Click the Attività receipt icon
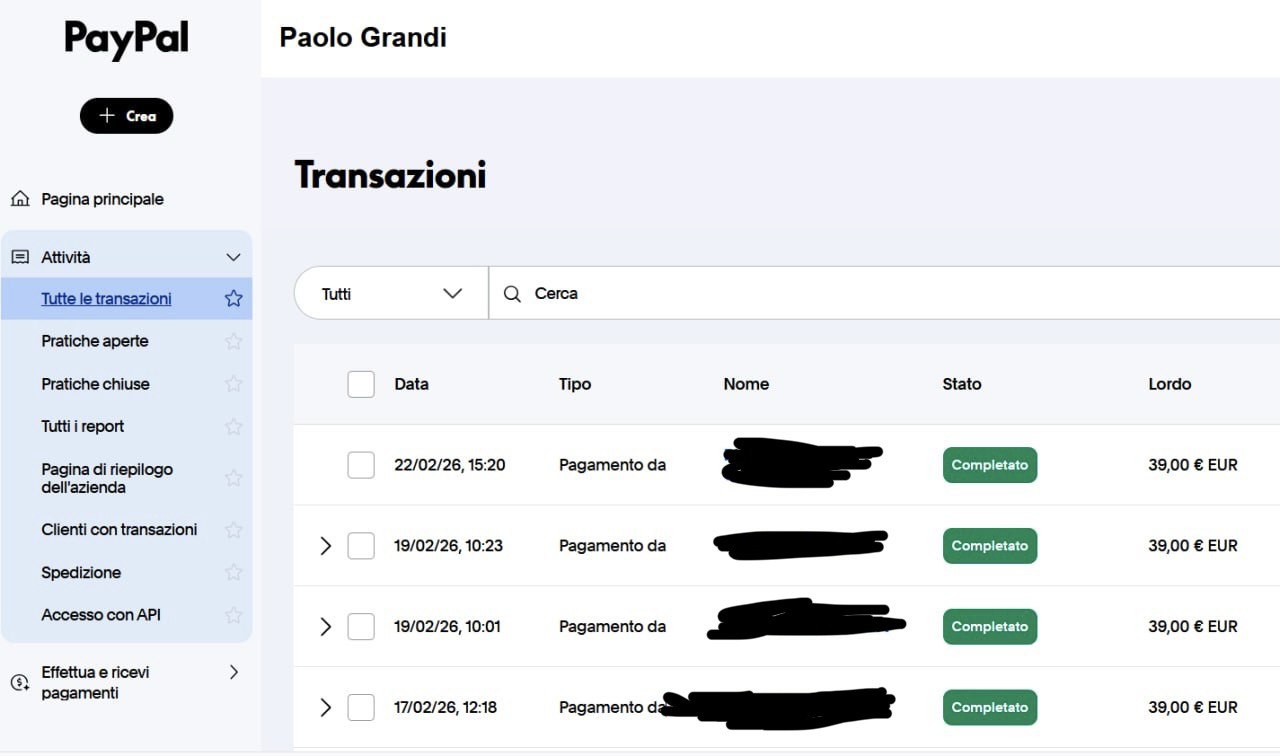The image size is (1280, 756). coord(20,257)
